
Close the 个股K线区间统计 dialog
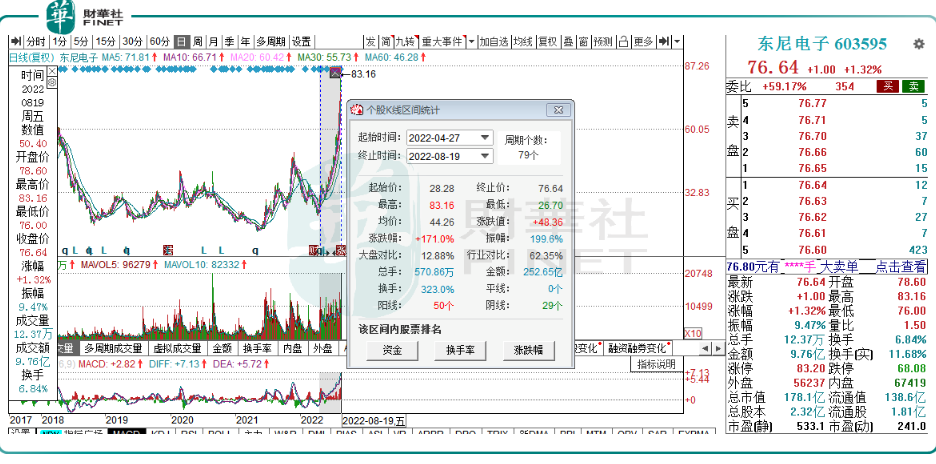click(558, 110)
